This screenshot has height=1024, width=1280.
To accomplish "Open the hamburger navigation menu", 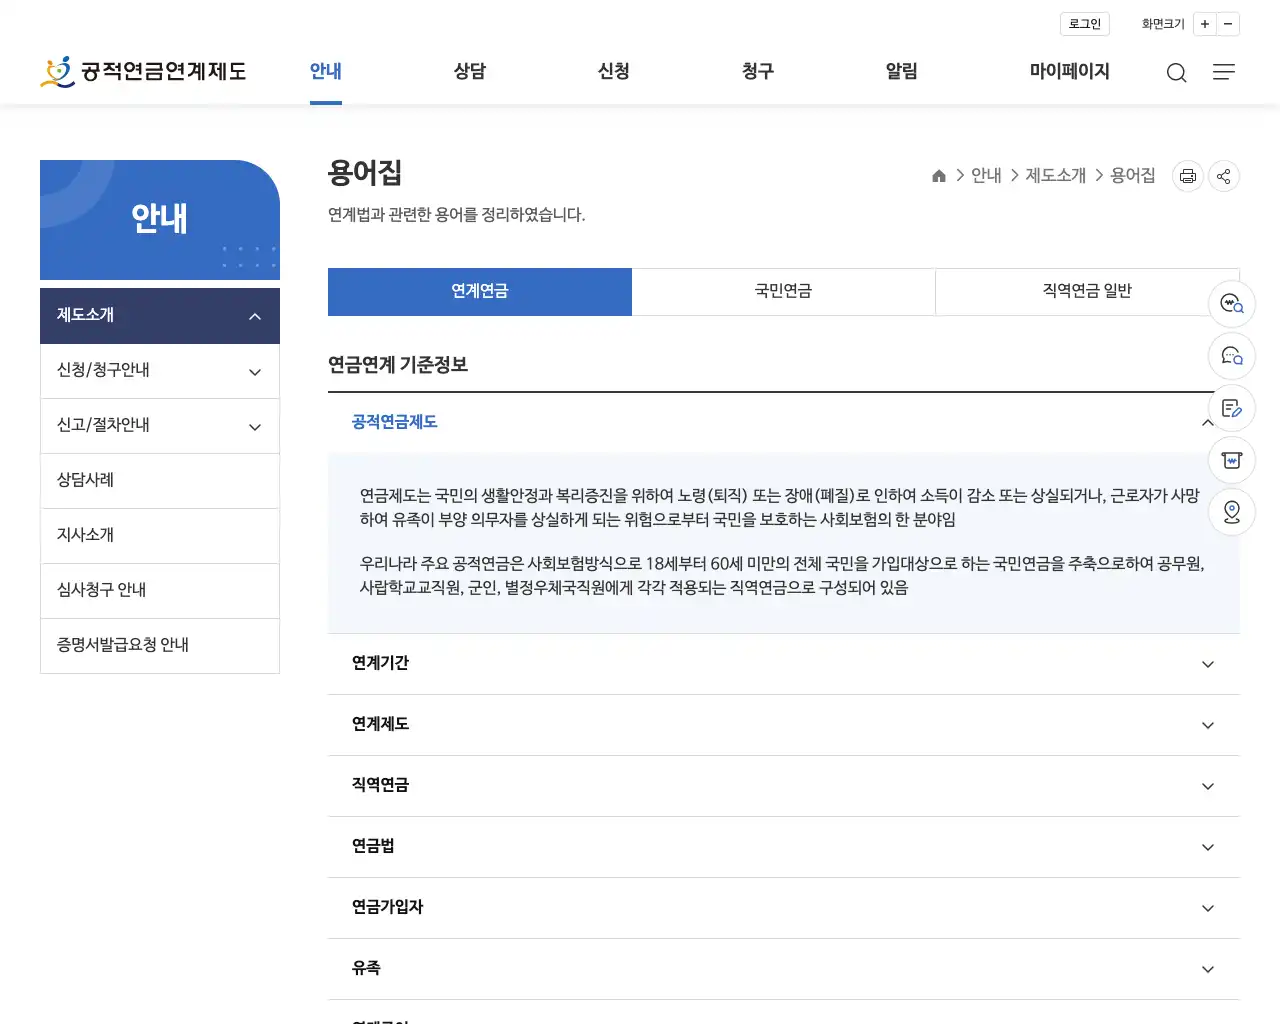I will click(1223, 72).
